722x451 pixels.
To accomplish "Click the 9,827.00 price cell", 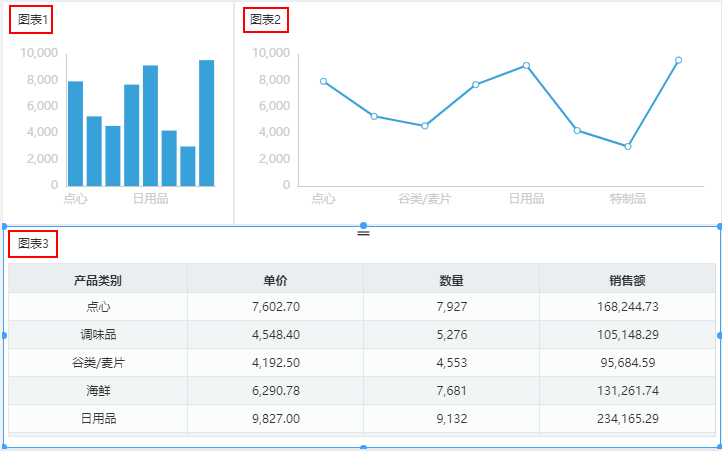I will click(275, 418).
